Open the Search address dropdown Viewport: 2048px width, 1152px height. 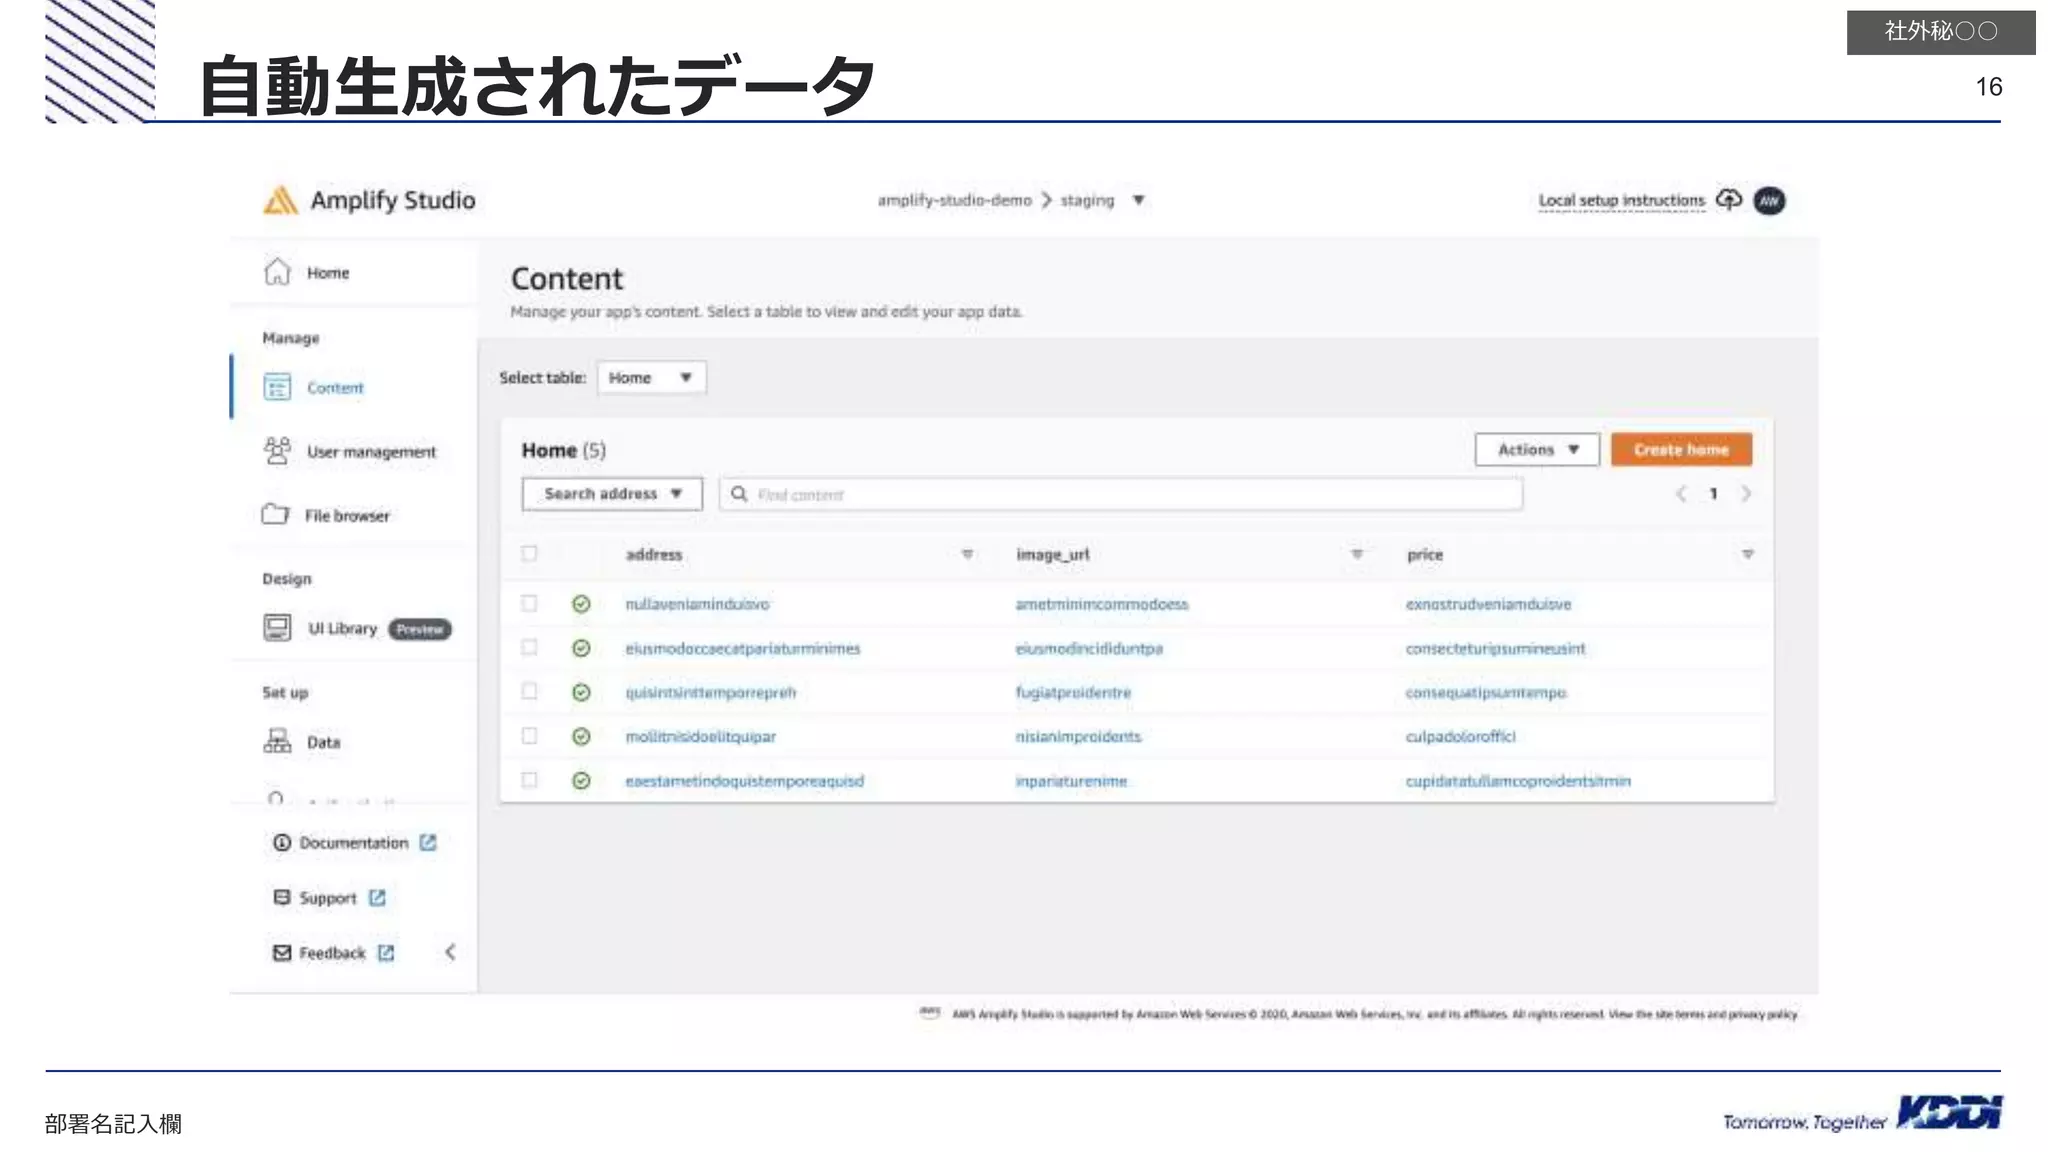(x=612, y=494)
